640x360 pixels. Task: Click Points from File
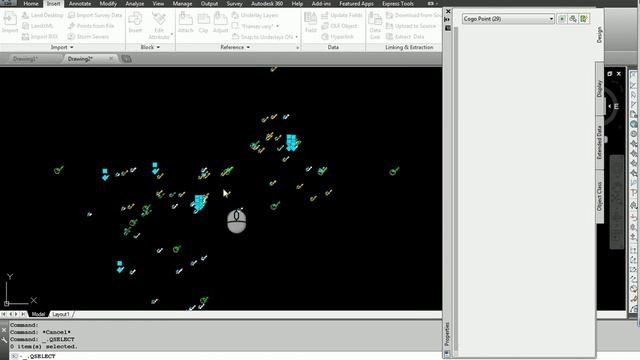[91, 26]
